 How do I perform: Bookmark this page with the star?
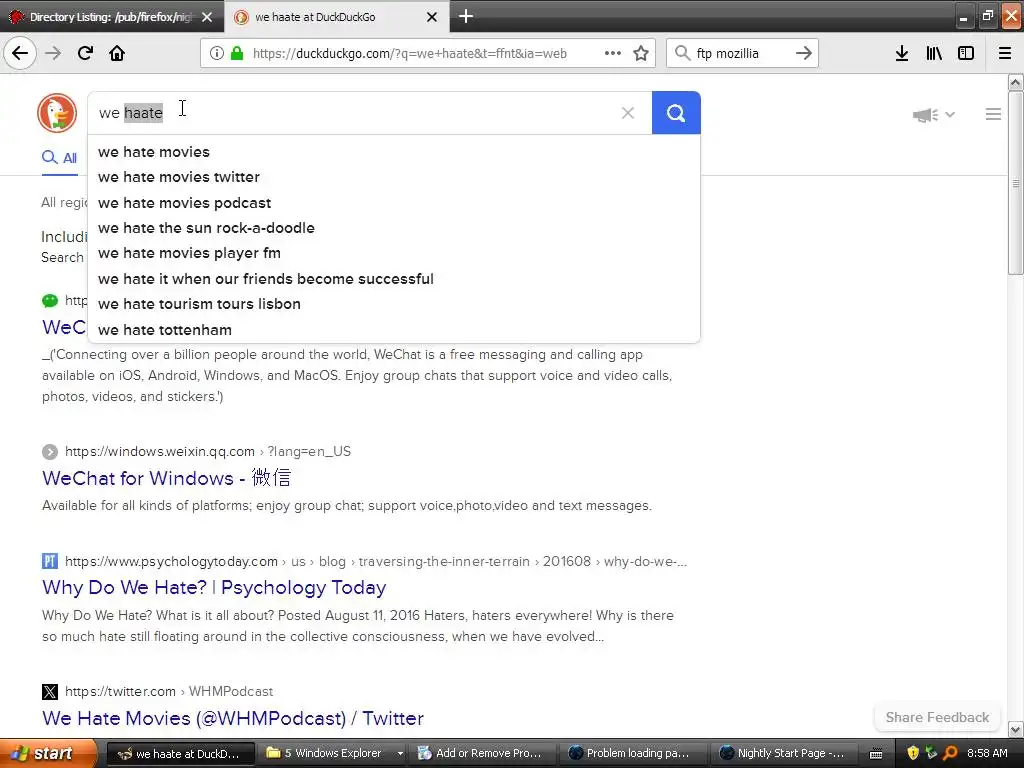point(641,54)
